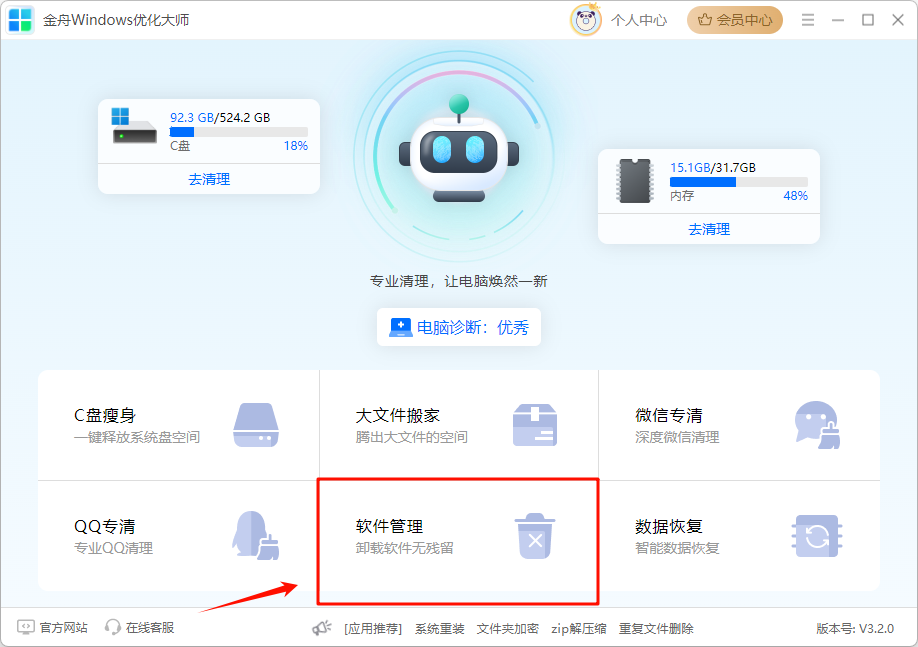
Task: Click the monitor icon beside 官方网站
Action: [x=26, y=628]
